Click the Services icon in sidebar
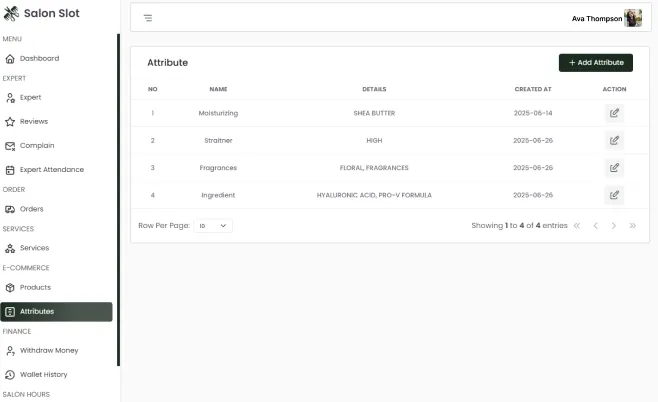Viewport: 658px width, 402px height. tap(10, 248)
